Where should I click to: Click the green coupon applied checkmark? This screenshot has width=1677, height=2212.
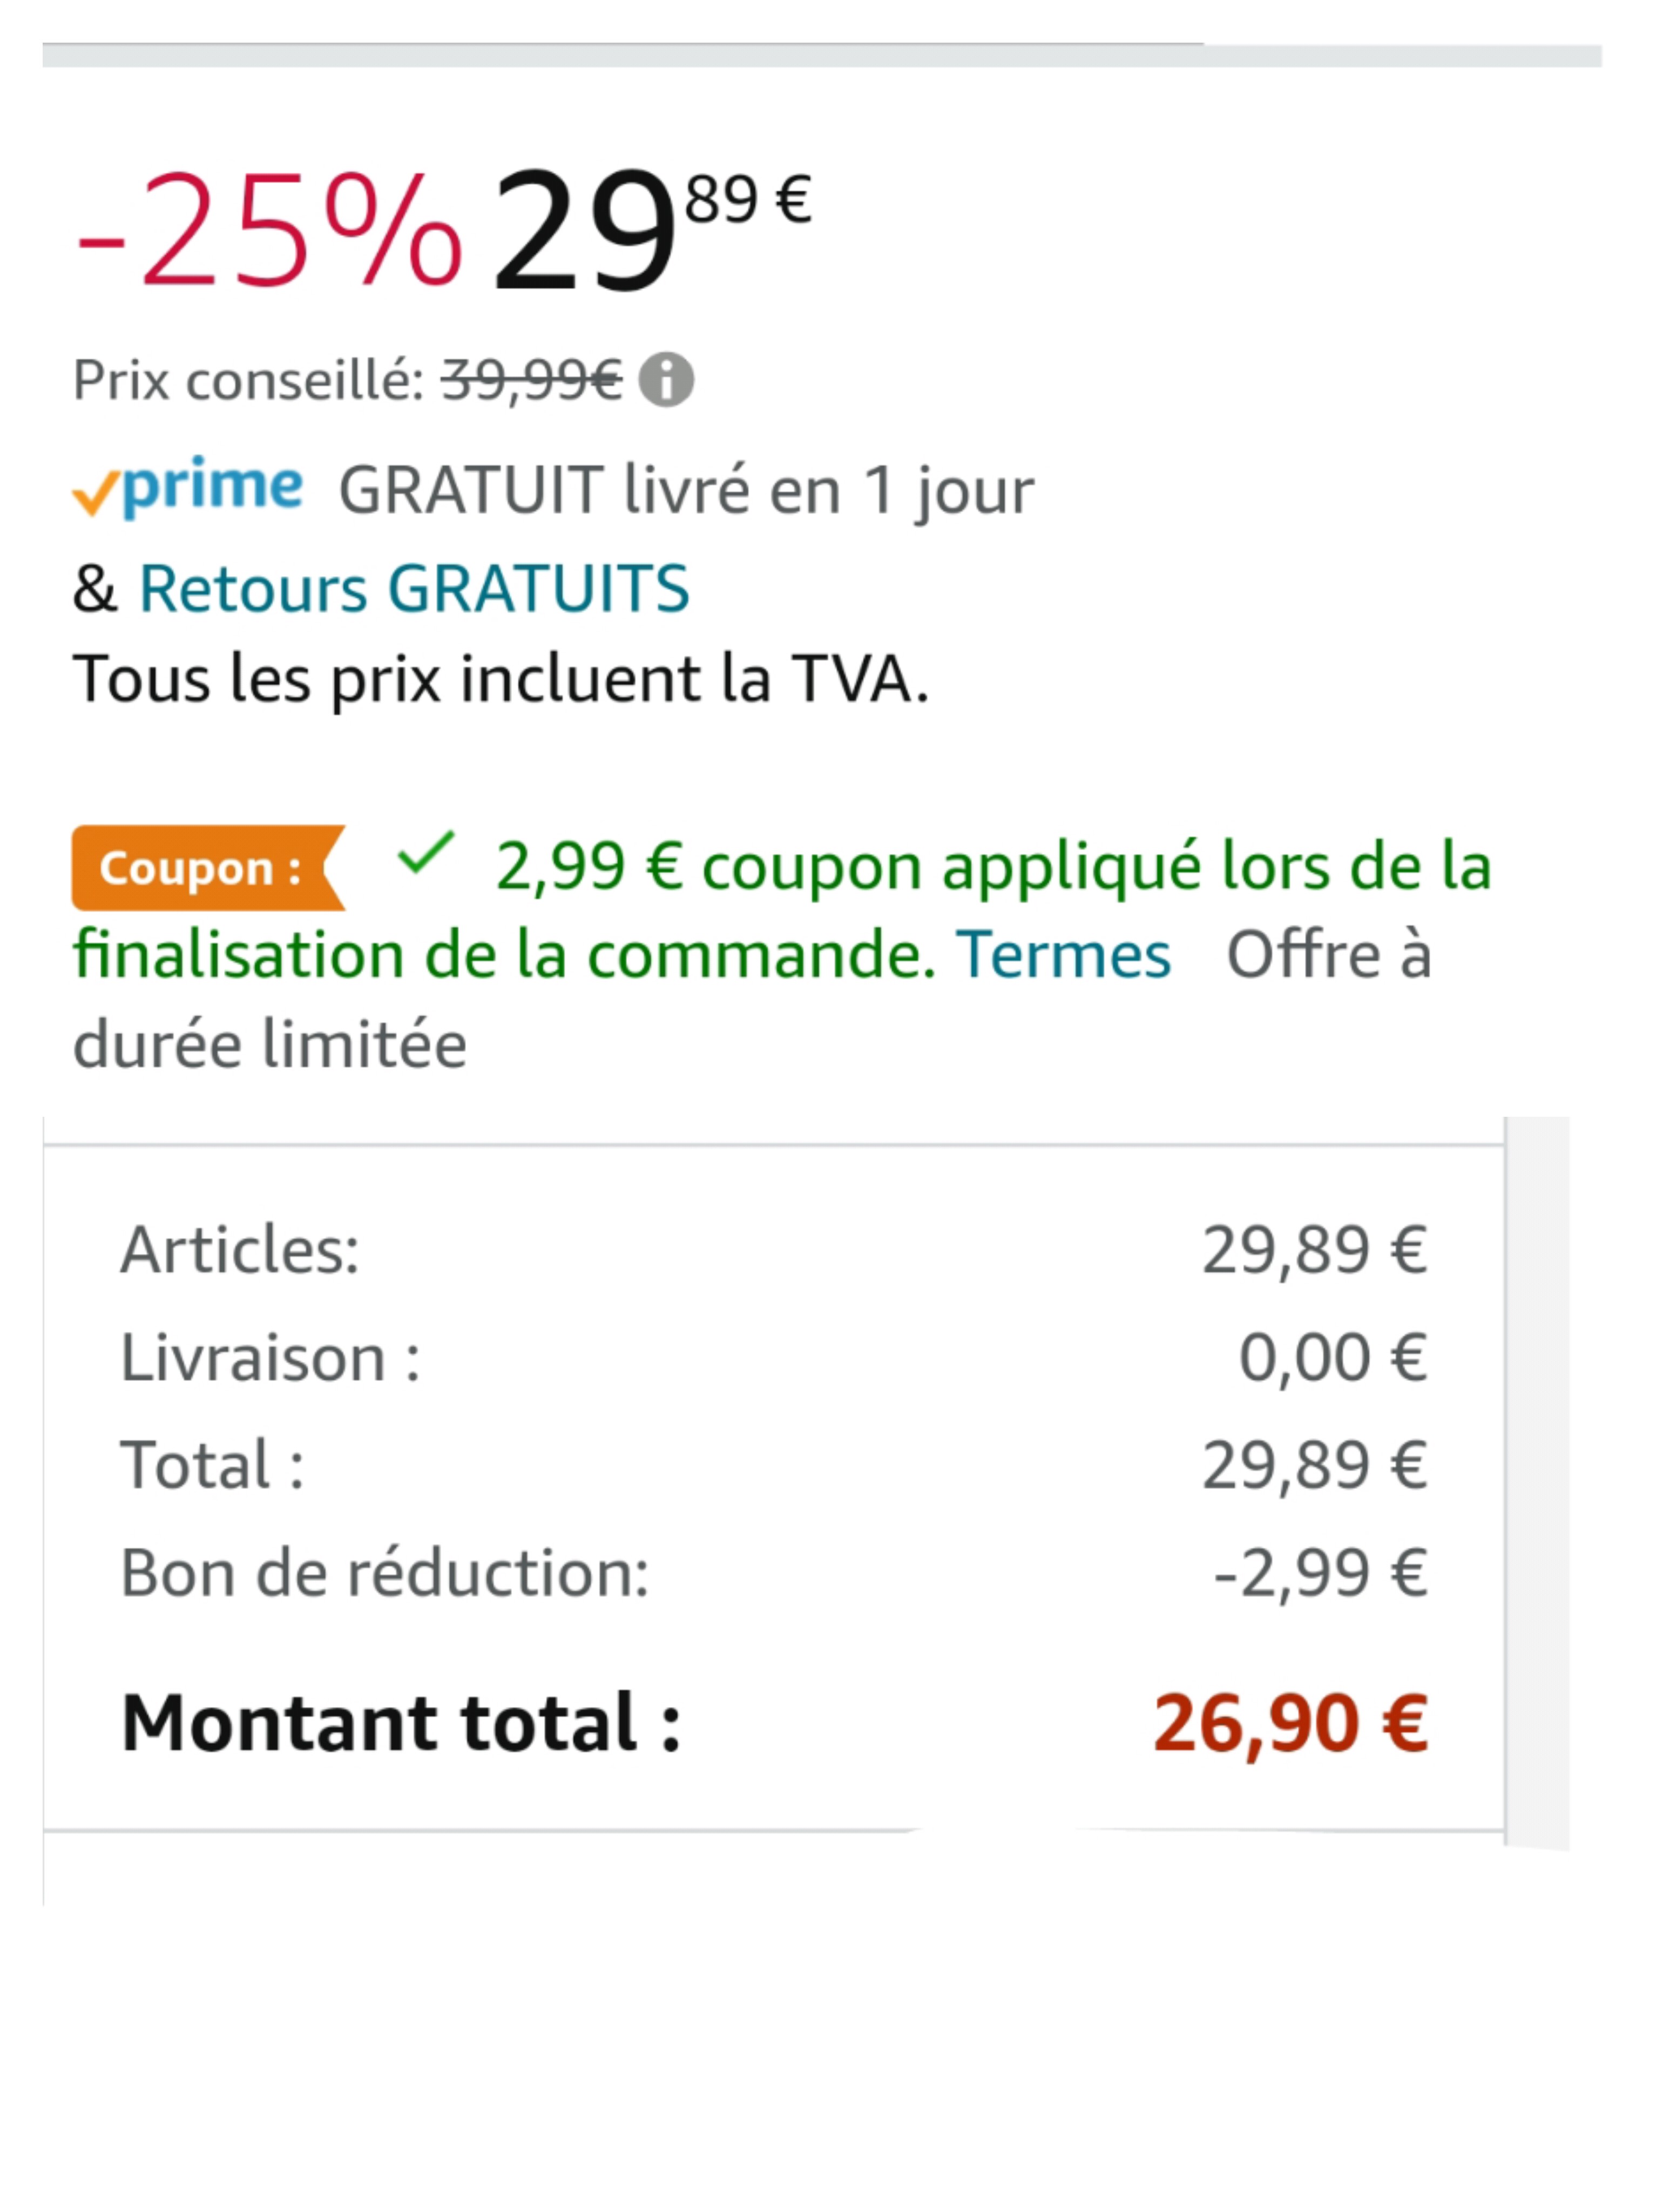coord(425,854)
